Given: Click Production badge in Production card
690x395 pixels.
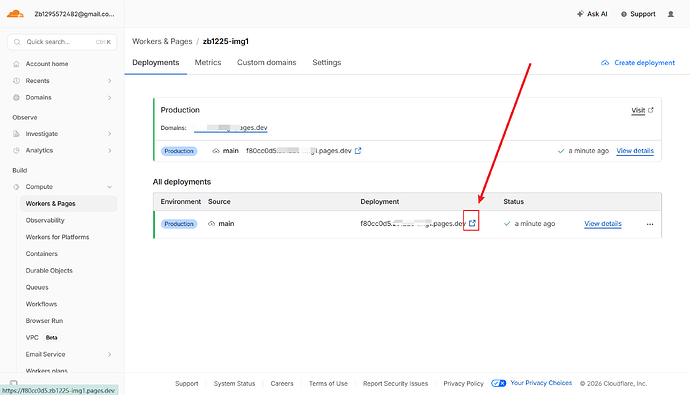Looking at the screenshot, I should 179,151.
